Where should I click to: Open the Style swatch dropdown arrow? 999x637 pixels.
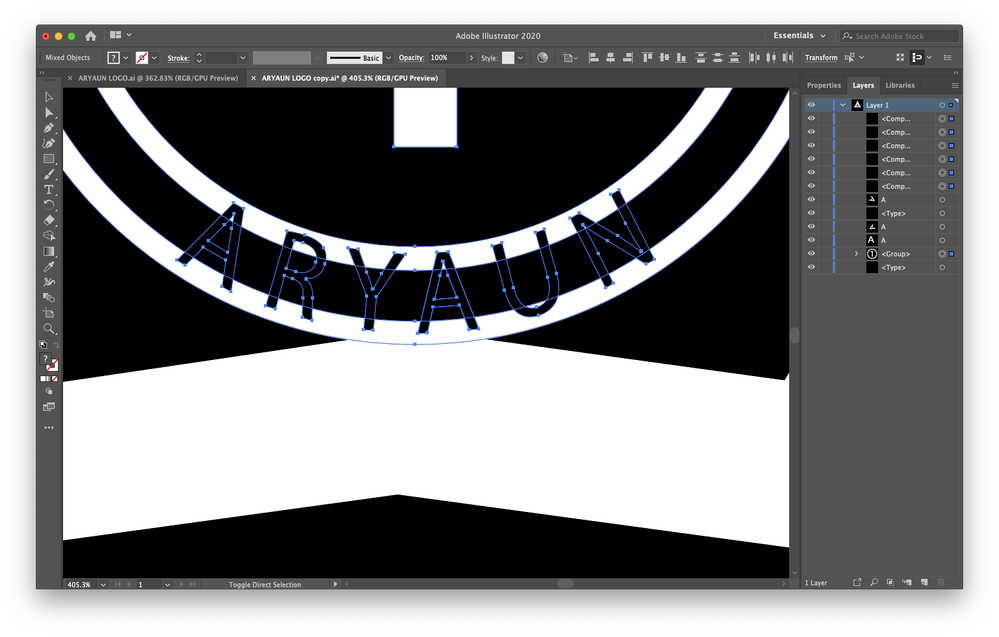[x=521, y=58]
